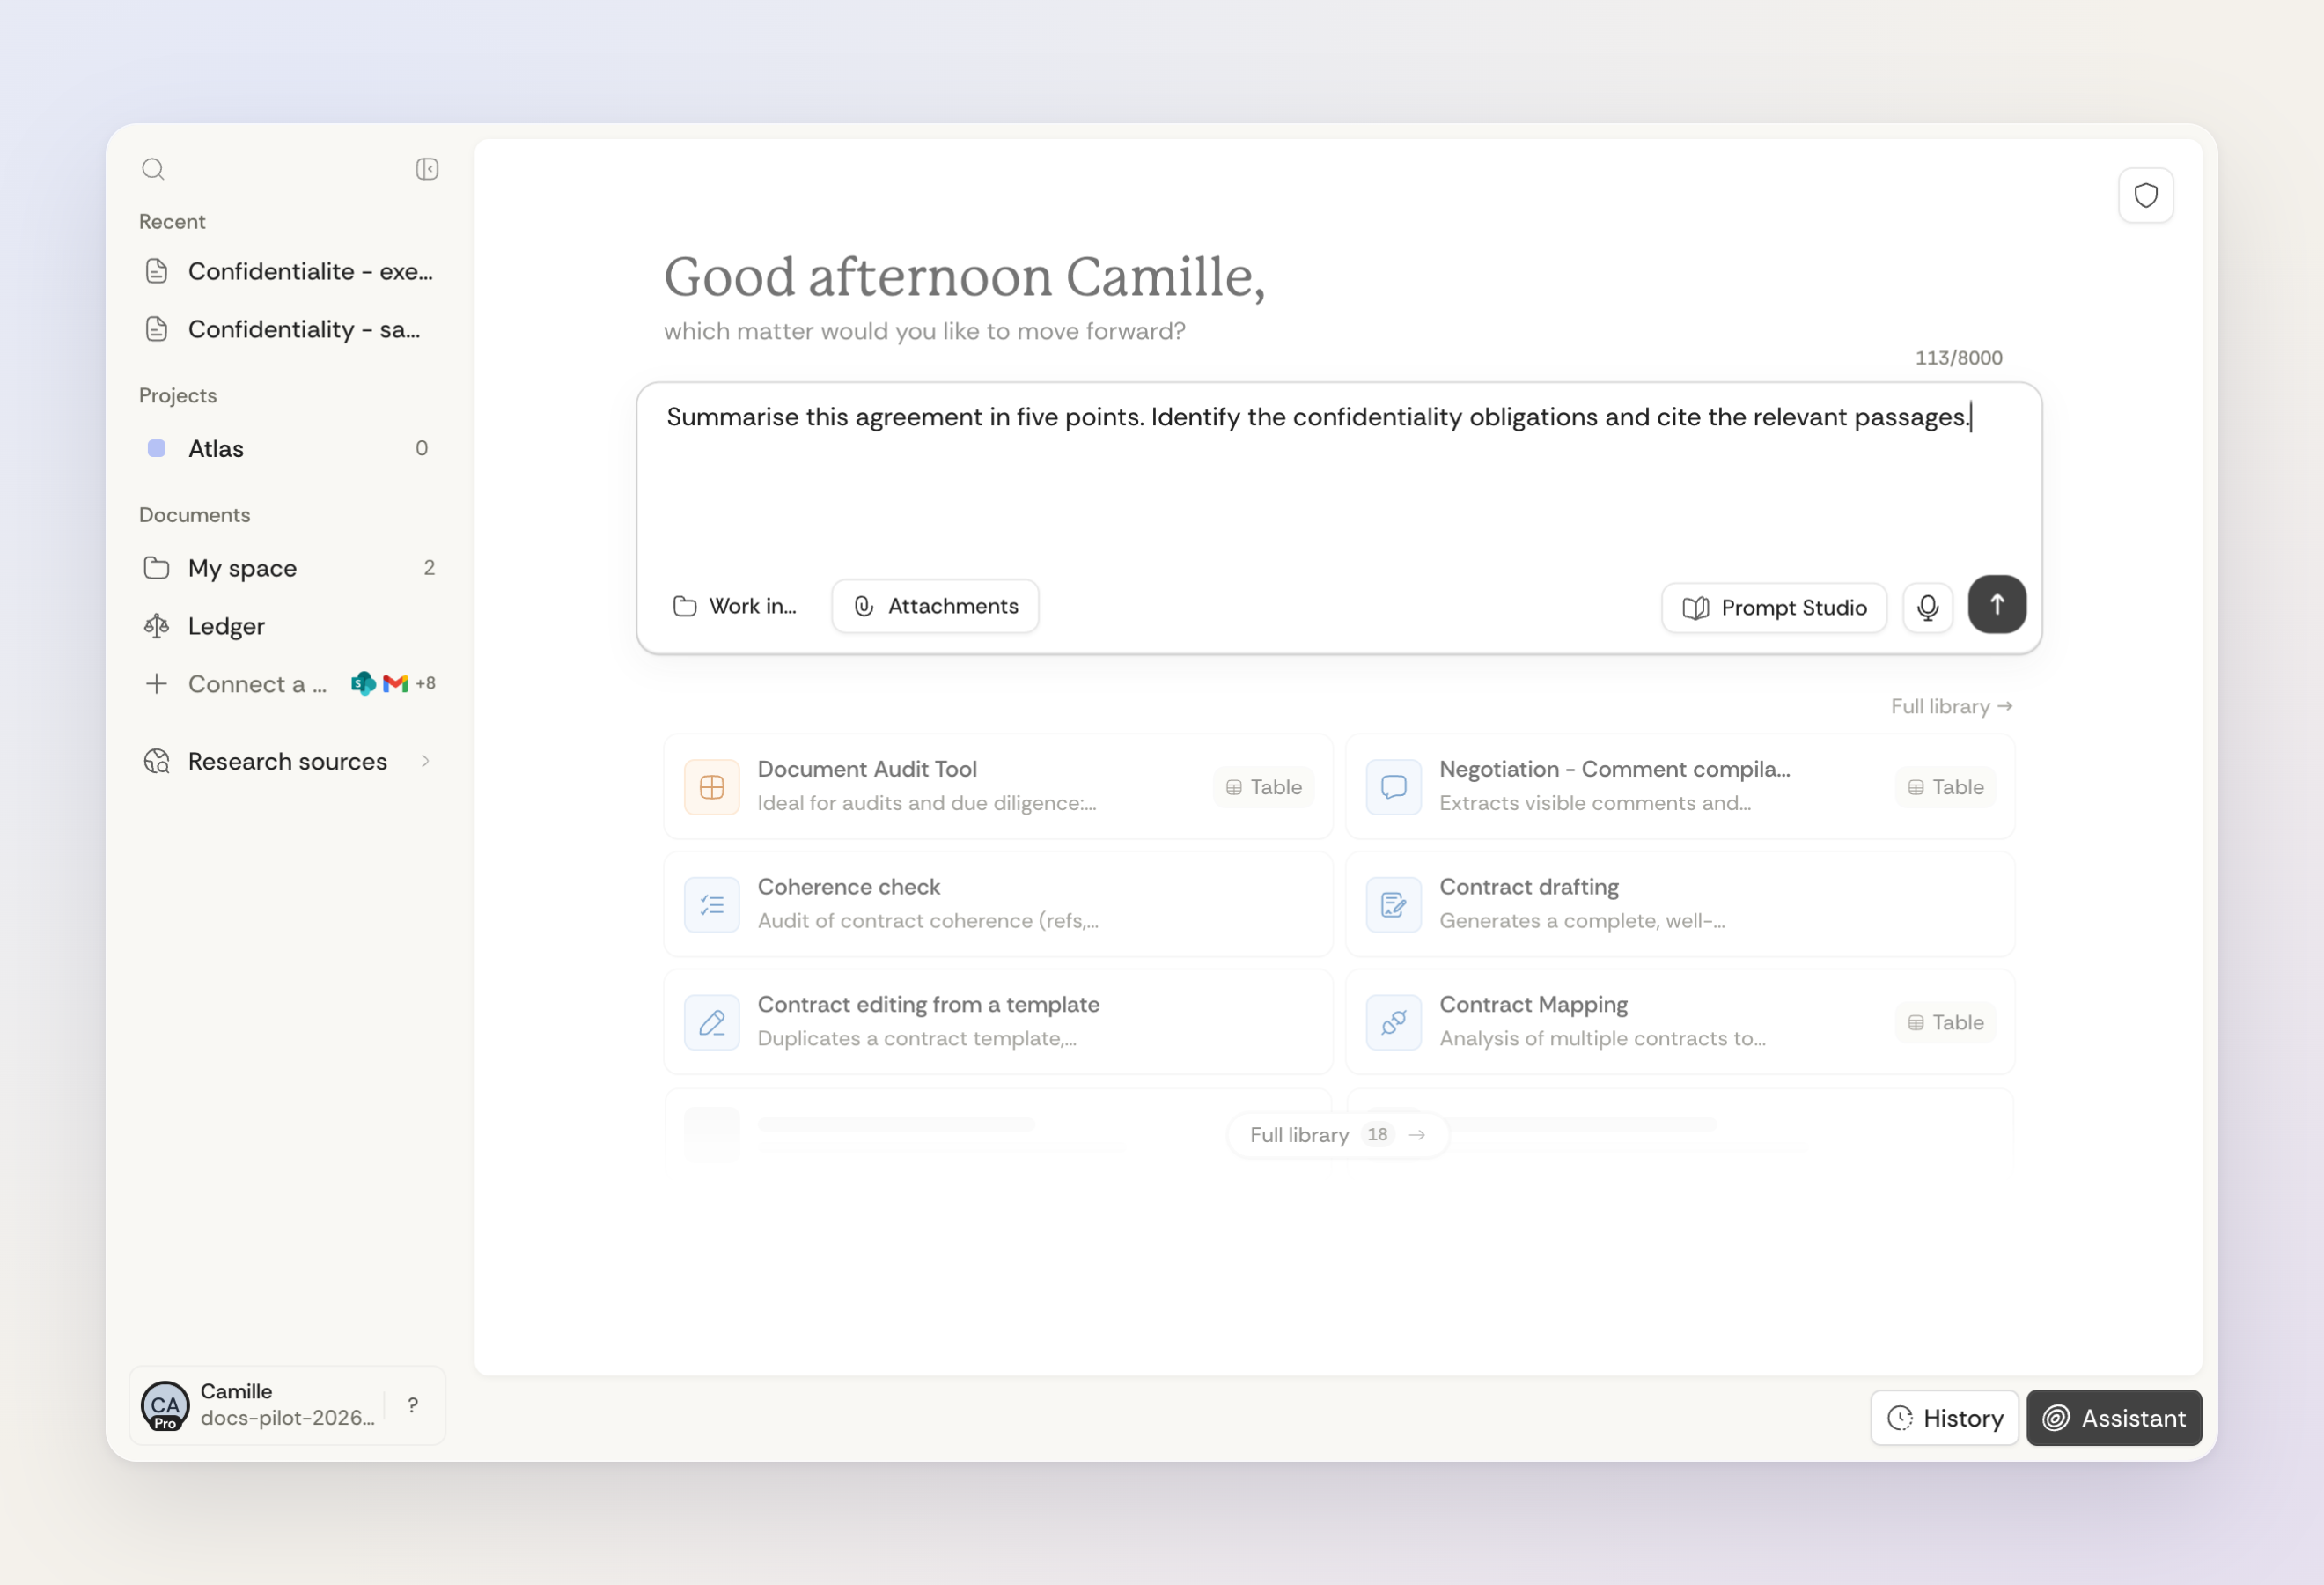The height and width of the screenshot is (1585, 2324).
Task: Send the prompt with the arrow button
Action: point(1996,604)
